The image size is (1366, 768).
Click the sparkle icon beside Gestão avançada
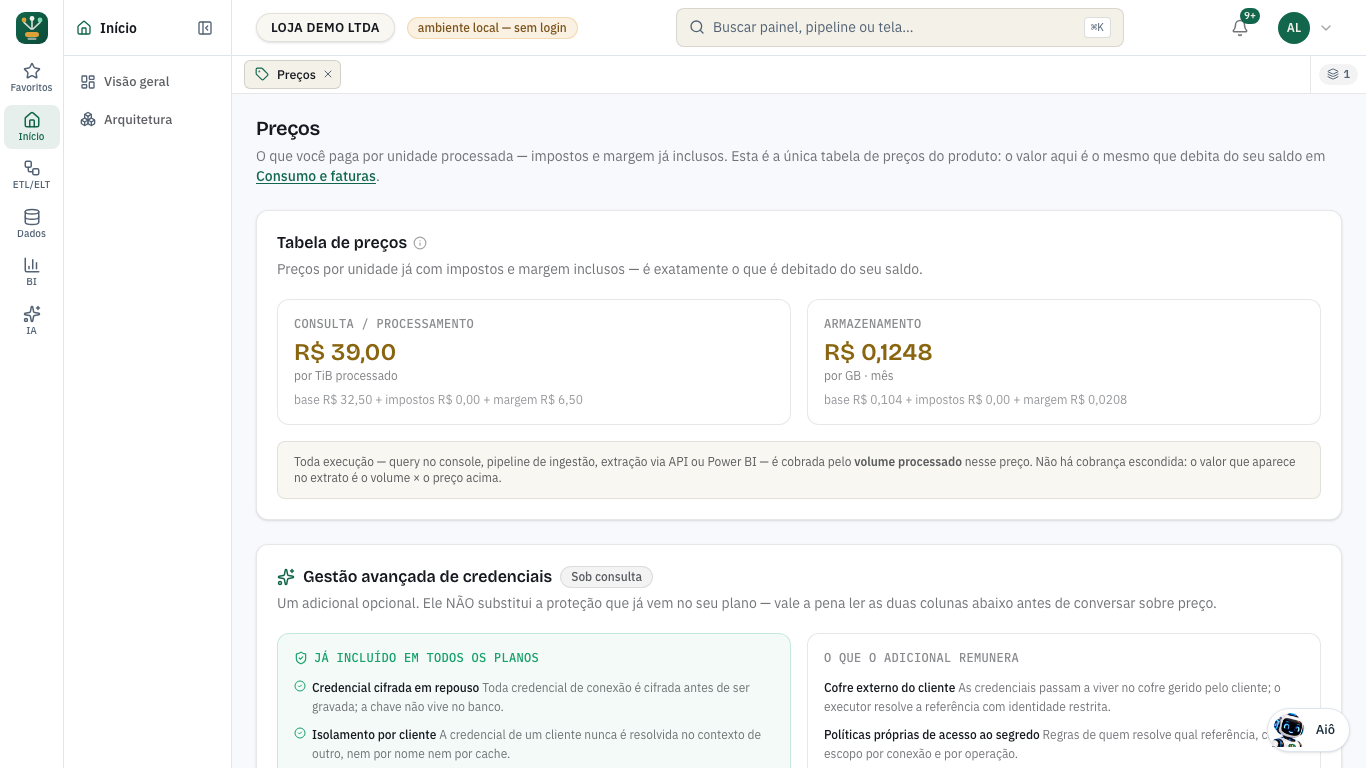[286, 577]
